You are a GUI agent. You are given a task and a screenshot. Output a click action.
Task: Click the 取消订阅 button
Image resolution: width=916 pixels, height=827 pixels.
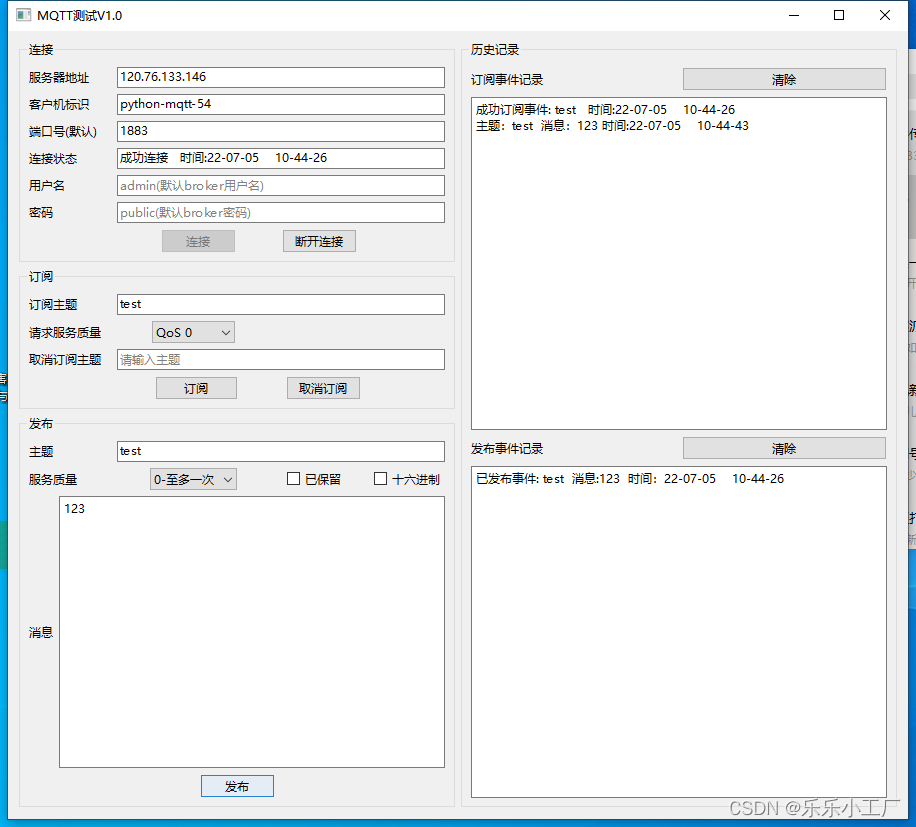click(323, 388)
